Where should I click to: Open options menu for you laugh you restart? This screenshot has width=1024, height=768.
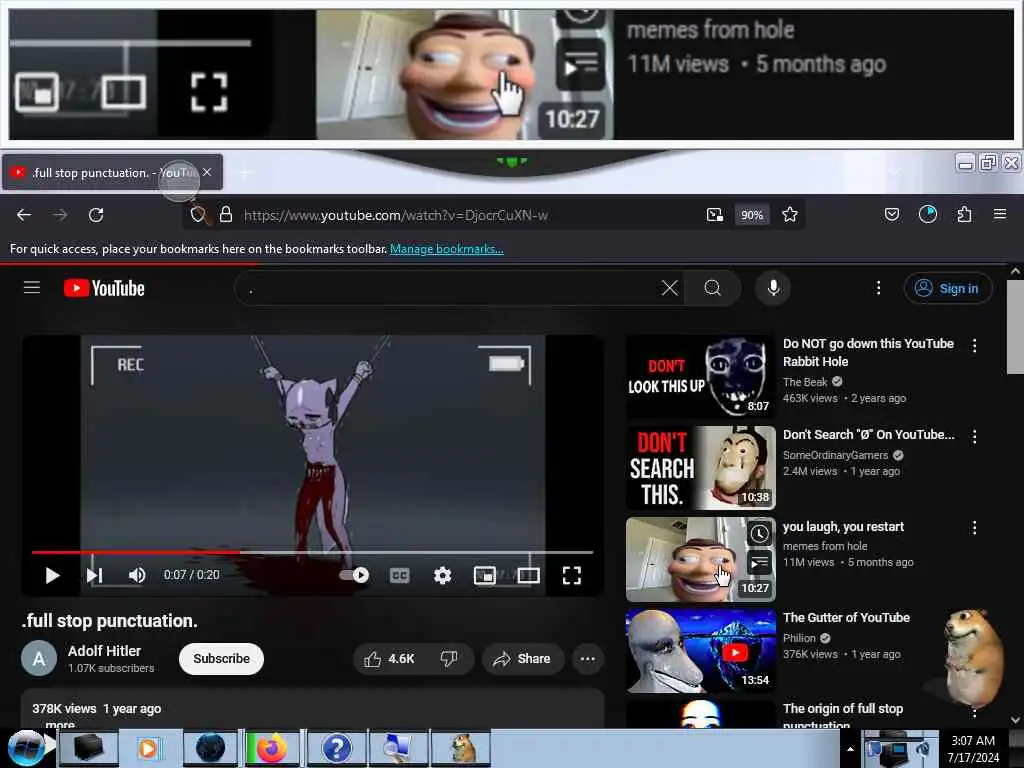coord(974,528)
